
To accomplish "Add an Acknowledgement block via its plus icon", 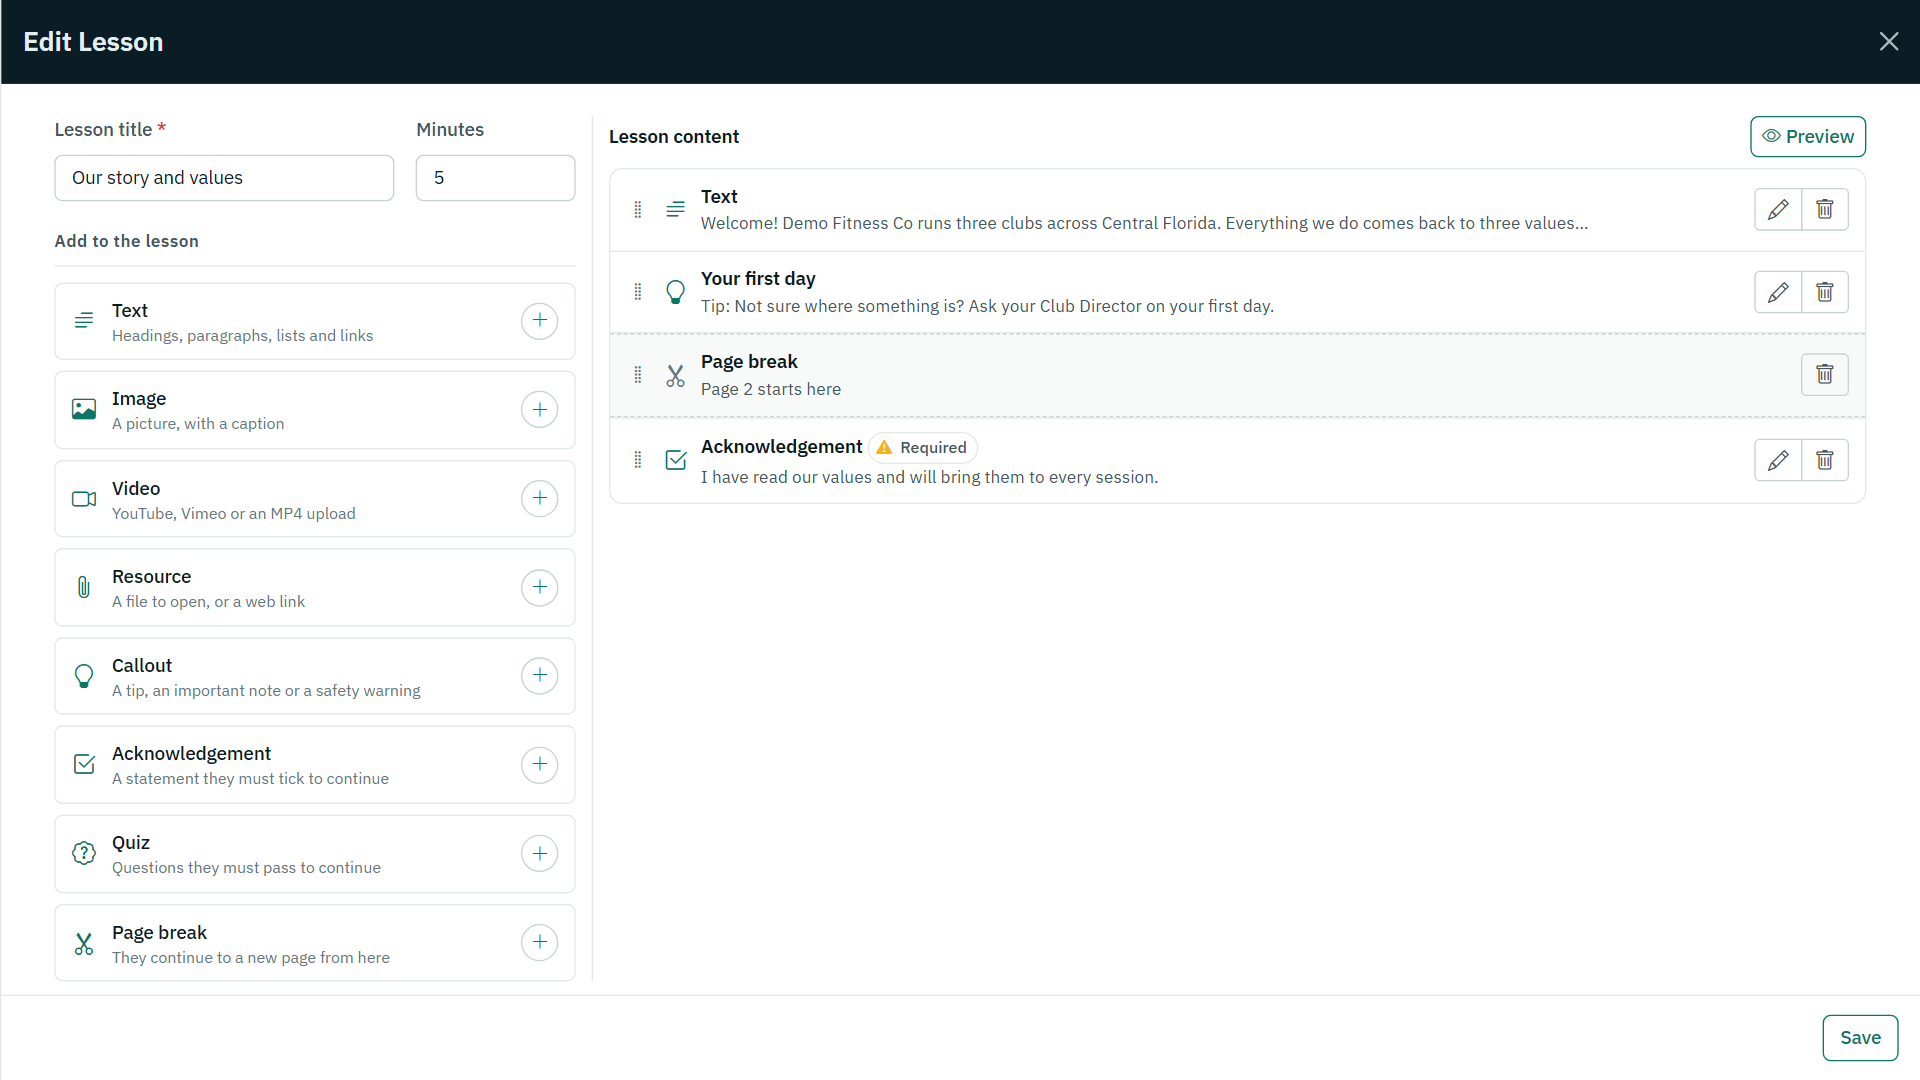I will point(539,764).
